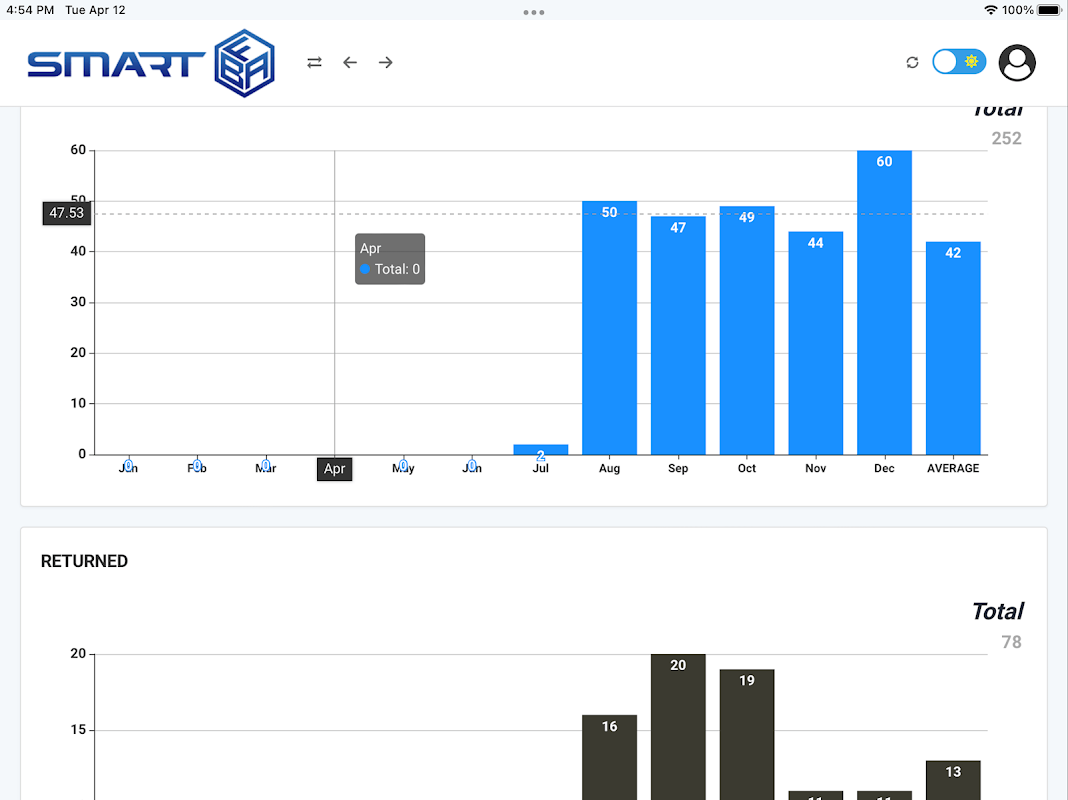The height and width of the screenshot is (800, 1068).
Task: Click the Nov axis label
Action: [816, 468]
